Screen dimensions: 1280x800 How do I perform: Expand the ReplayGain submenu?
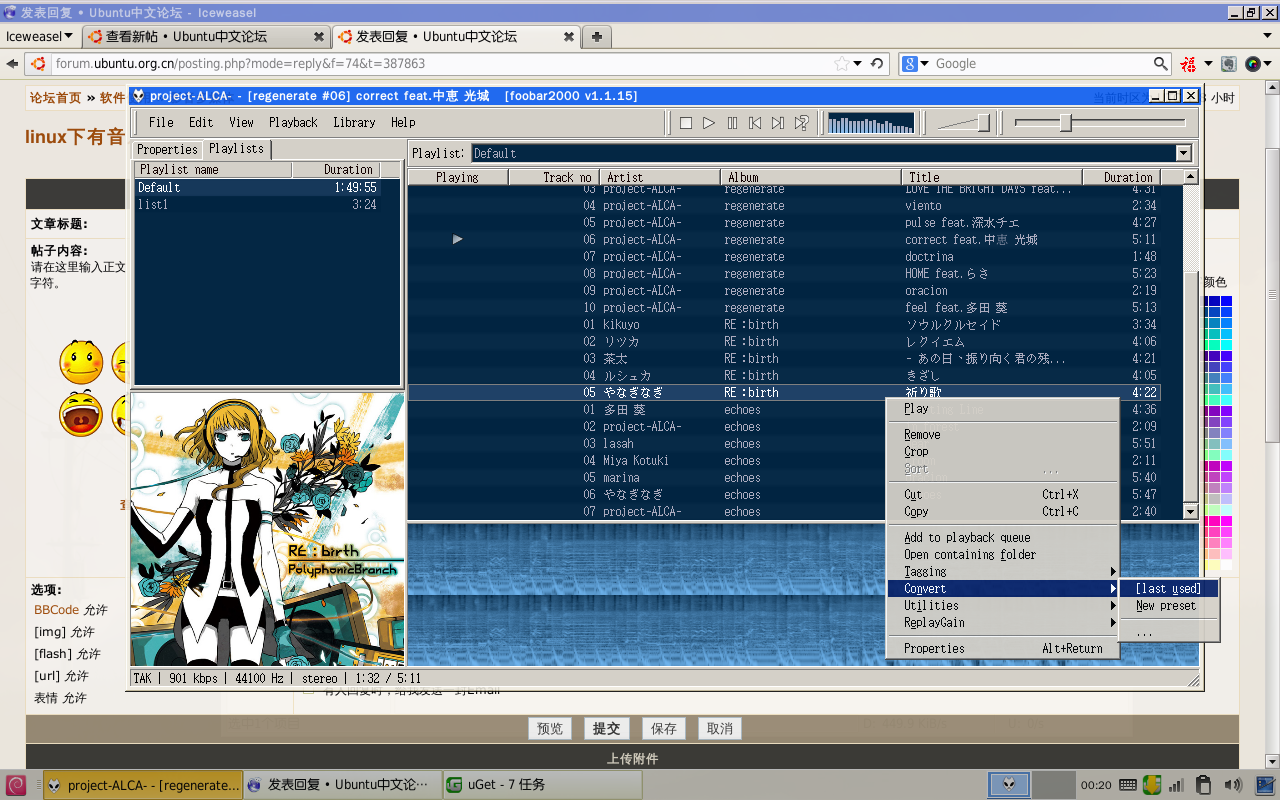coord(1003,623)
